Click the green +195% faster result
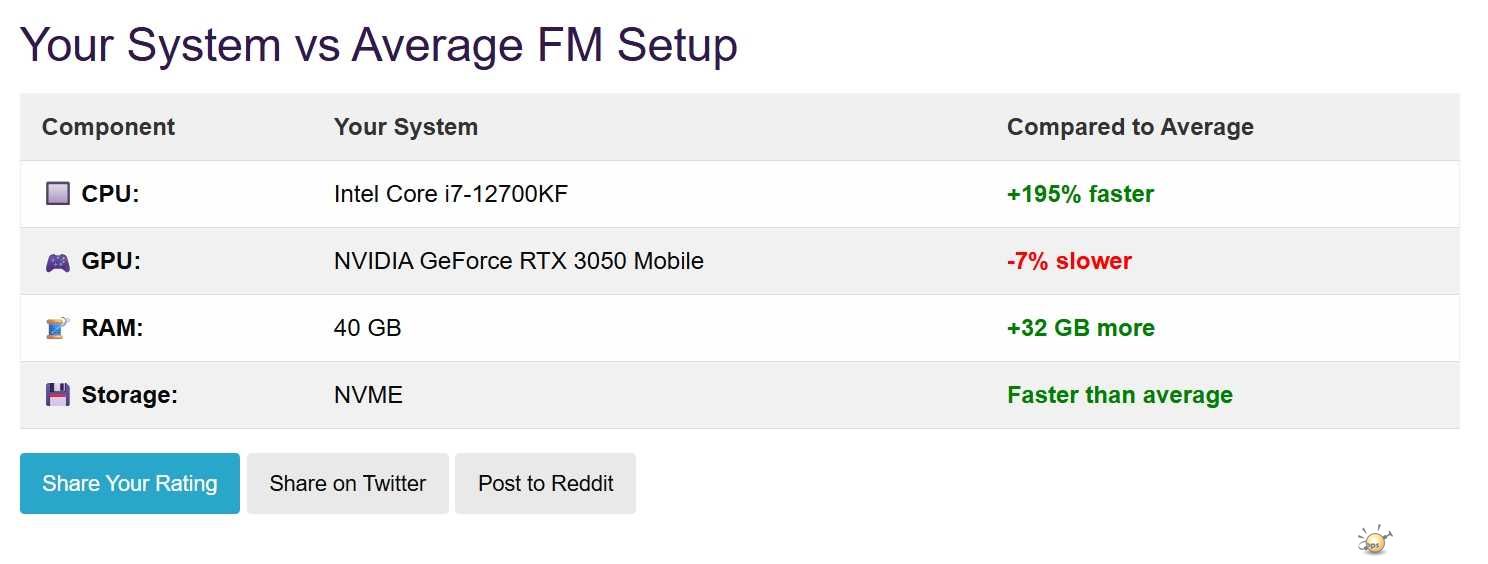The height and width of the screenshot is (564, 1488). (1080, 194)
